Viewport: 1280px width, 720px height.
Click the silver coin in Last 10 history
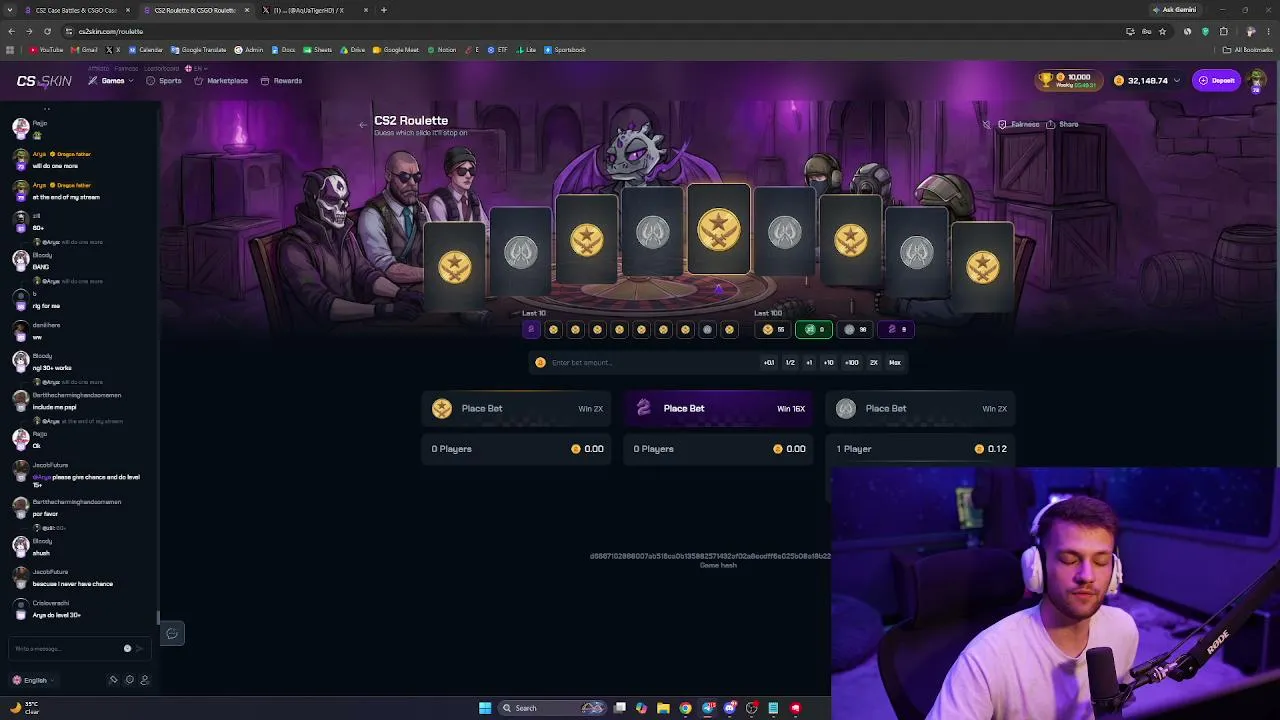(x=707, y=330)
